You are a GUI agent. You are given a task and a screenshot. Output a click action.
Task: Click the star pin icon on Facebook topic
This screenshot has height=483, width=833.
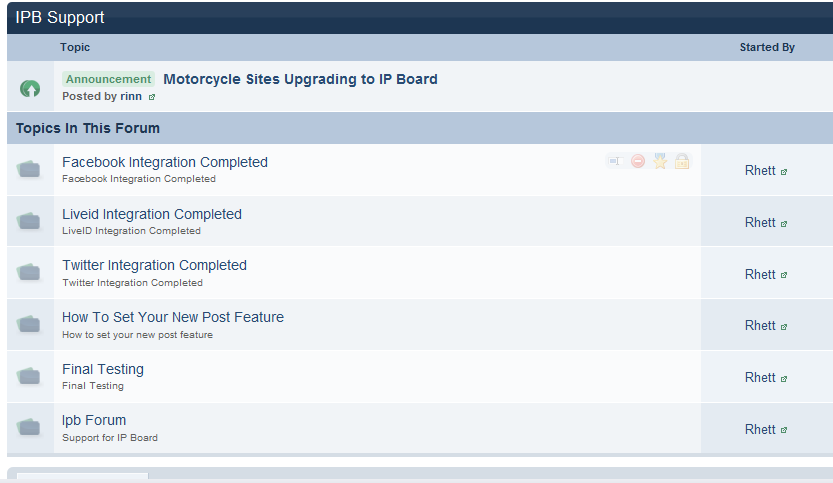[x=660, y=161]
